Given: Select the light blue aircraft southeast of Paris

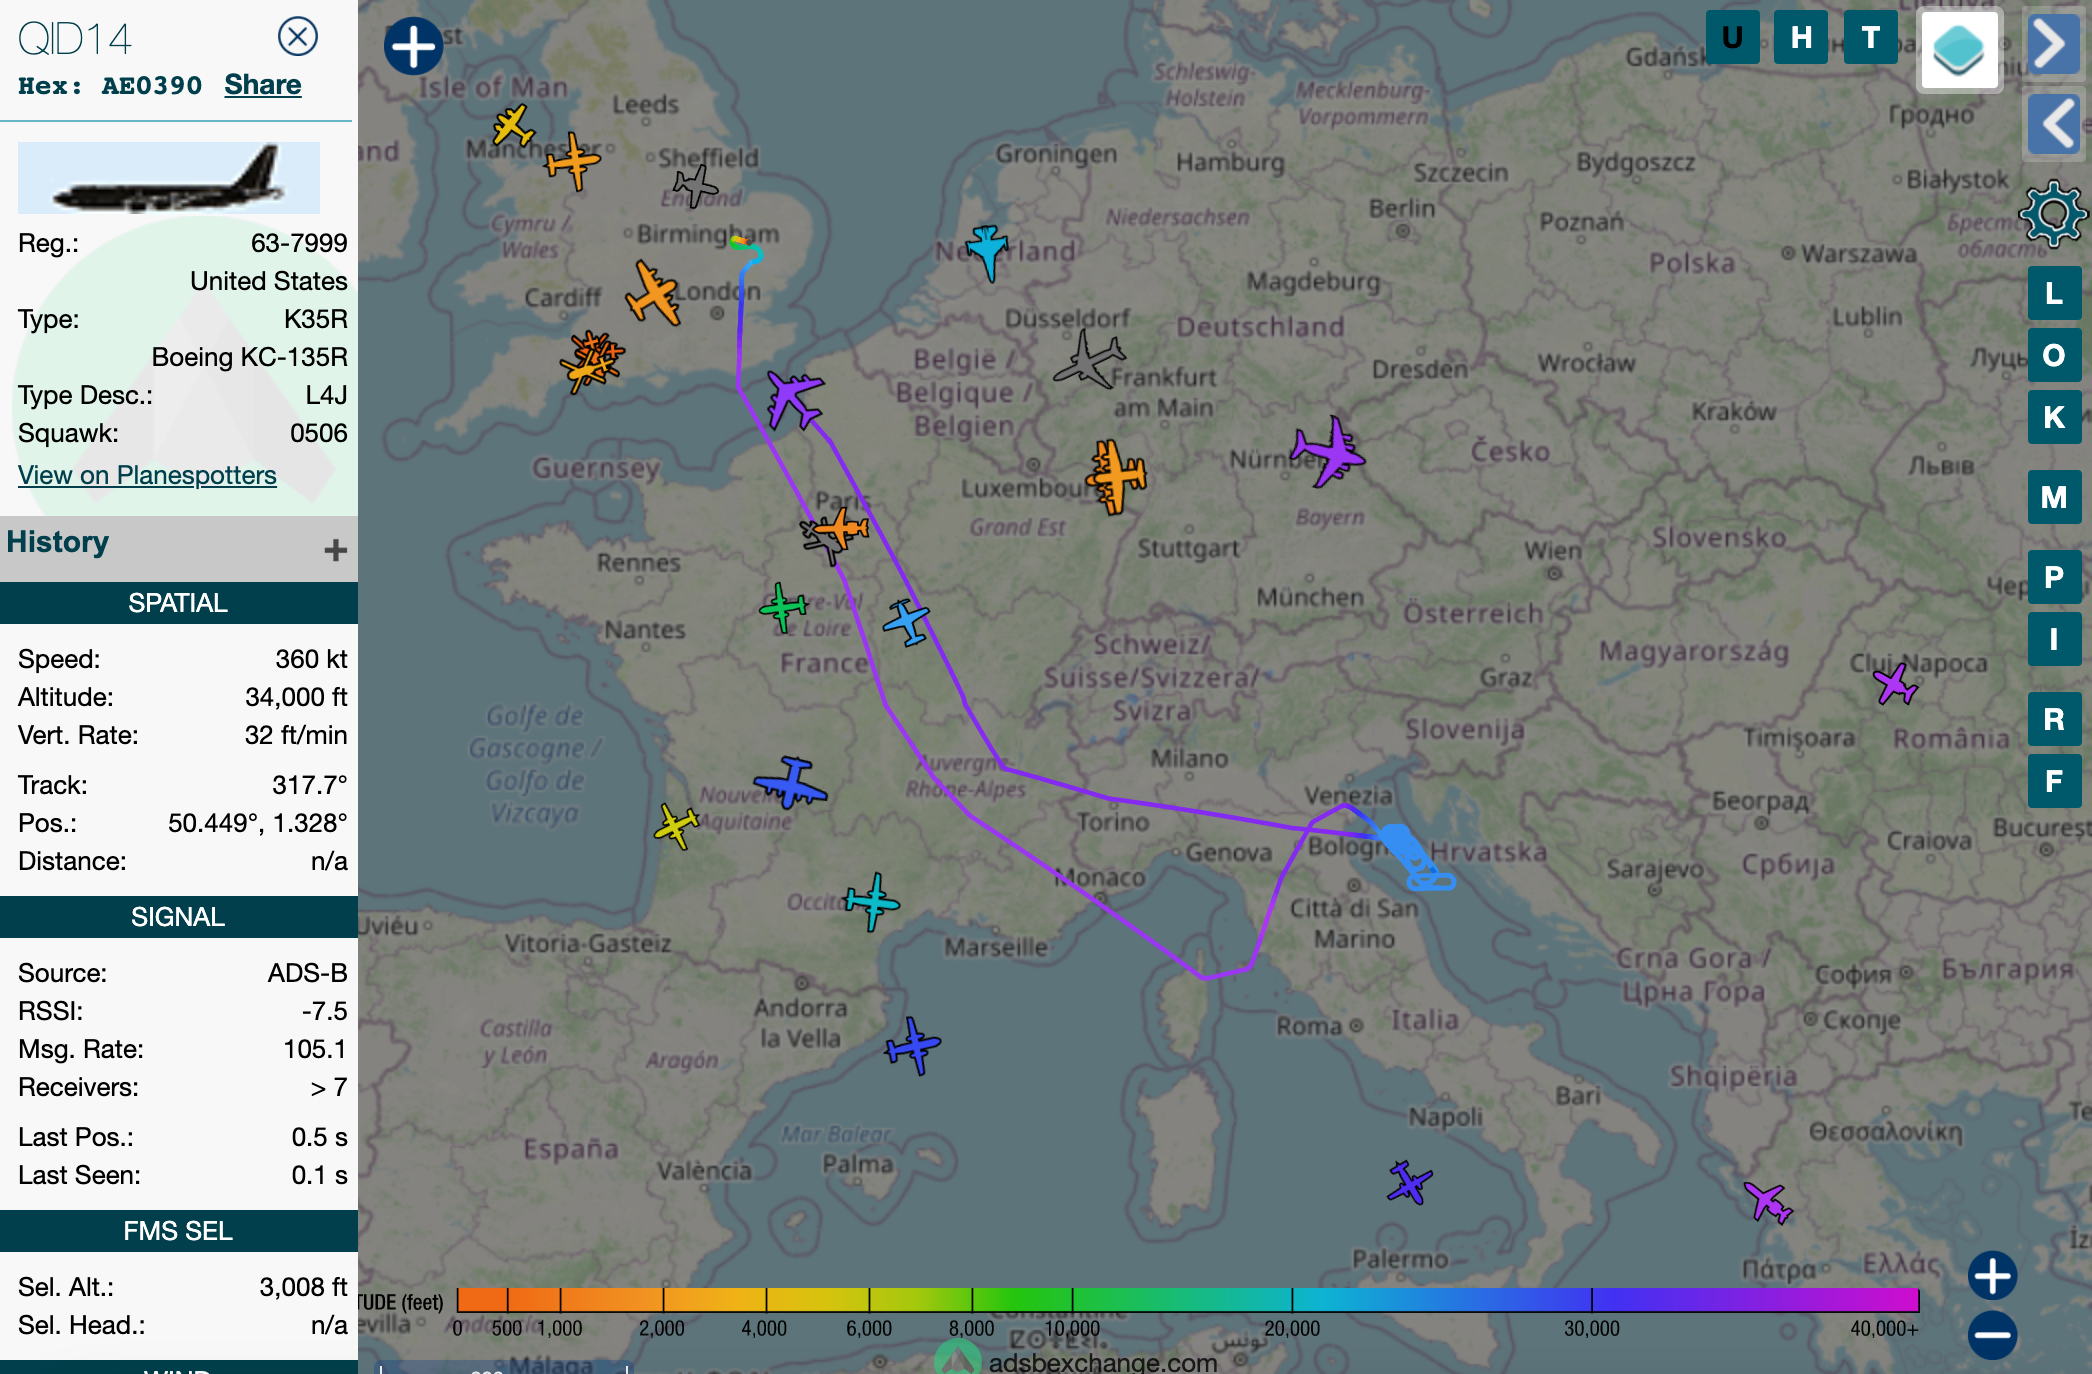Looking at the screenshot, I should click(x=907, y=622).
